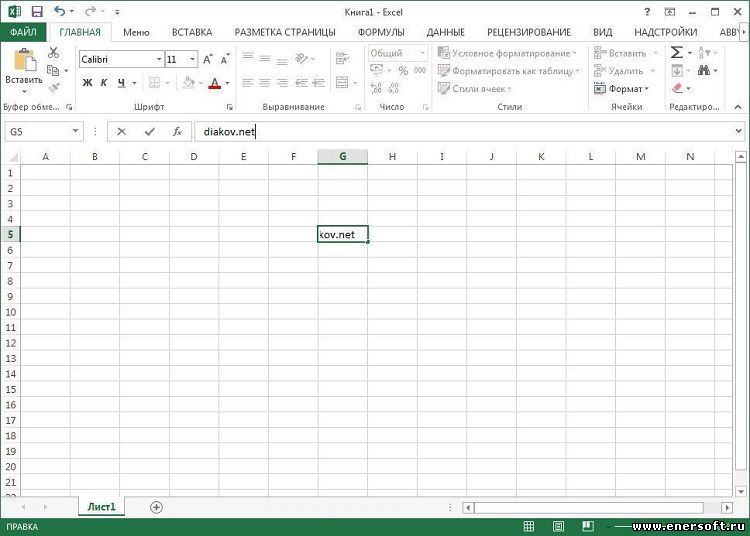Image resolution: width=750 pixels, height=536 pixels.
Task: Decrease font size with the small A icon
Action: coord(225,59)
